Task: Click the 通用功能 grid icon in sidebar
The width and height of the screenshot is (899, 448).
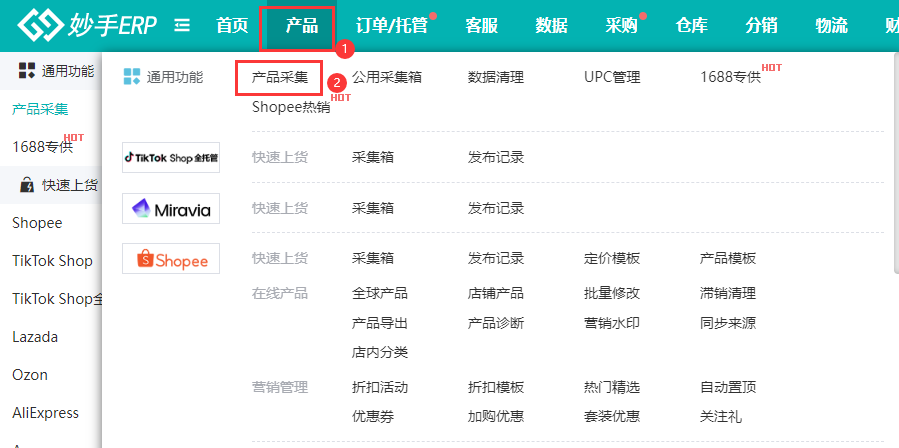Action: 27,70
